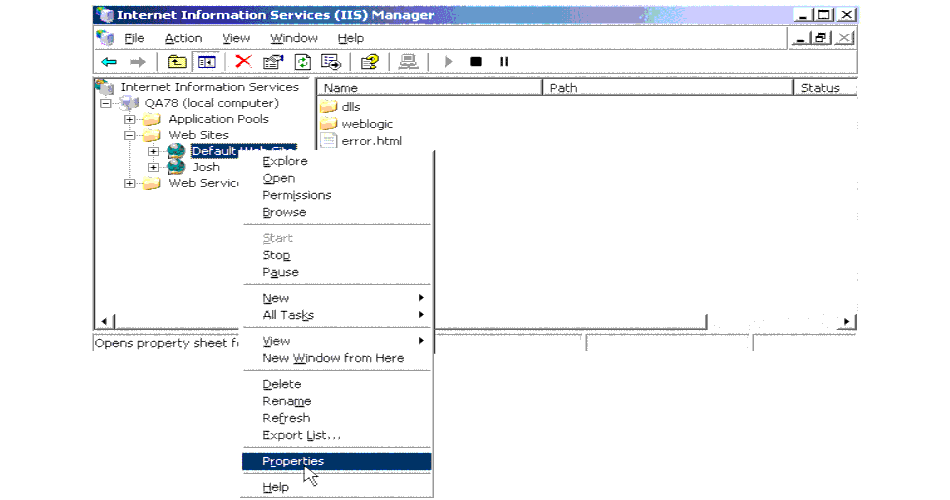Sort by the Status column header

826,88
